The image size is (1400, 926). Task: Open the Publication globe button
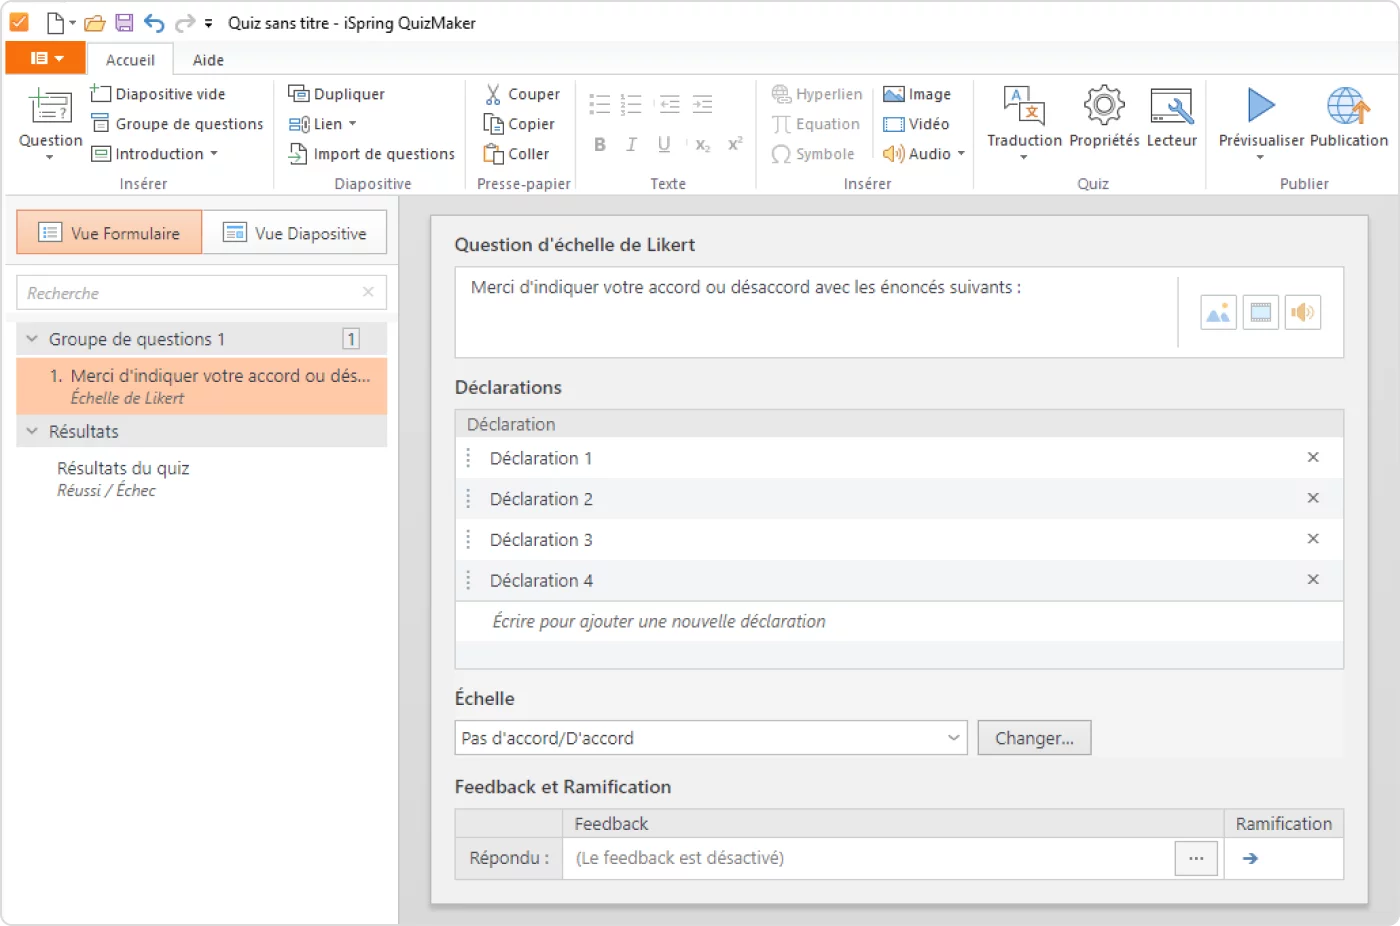click(1348, 118)
